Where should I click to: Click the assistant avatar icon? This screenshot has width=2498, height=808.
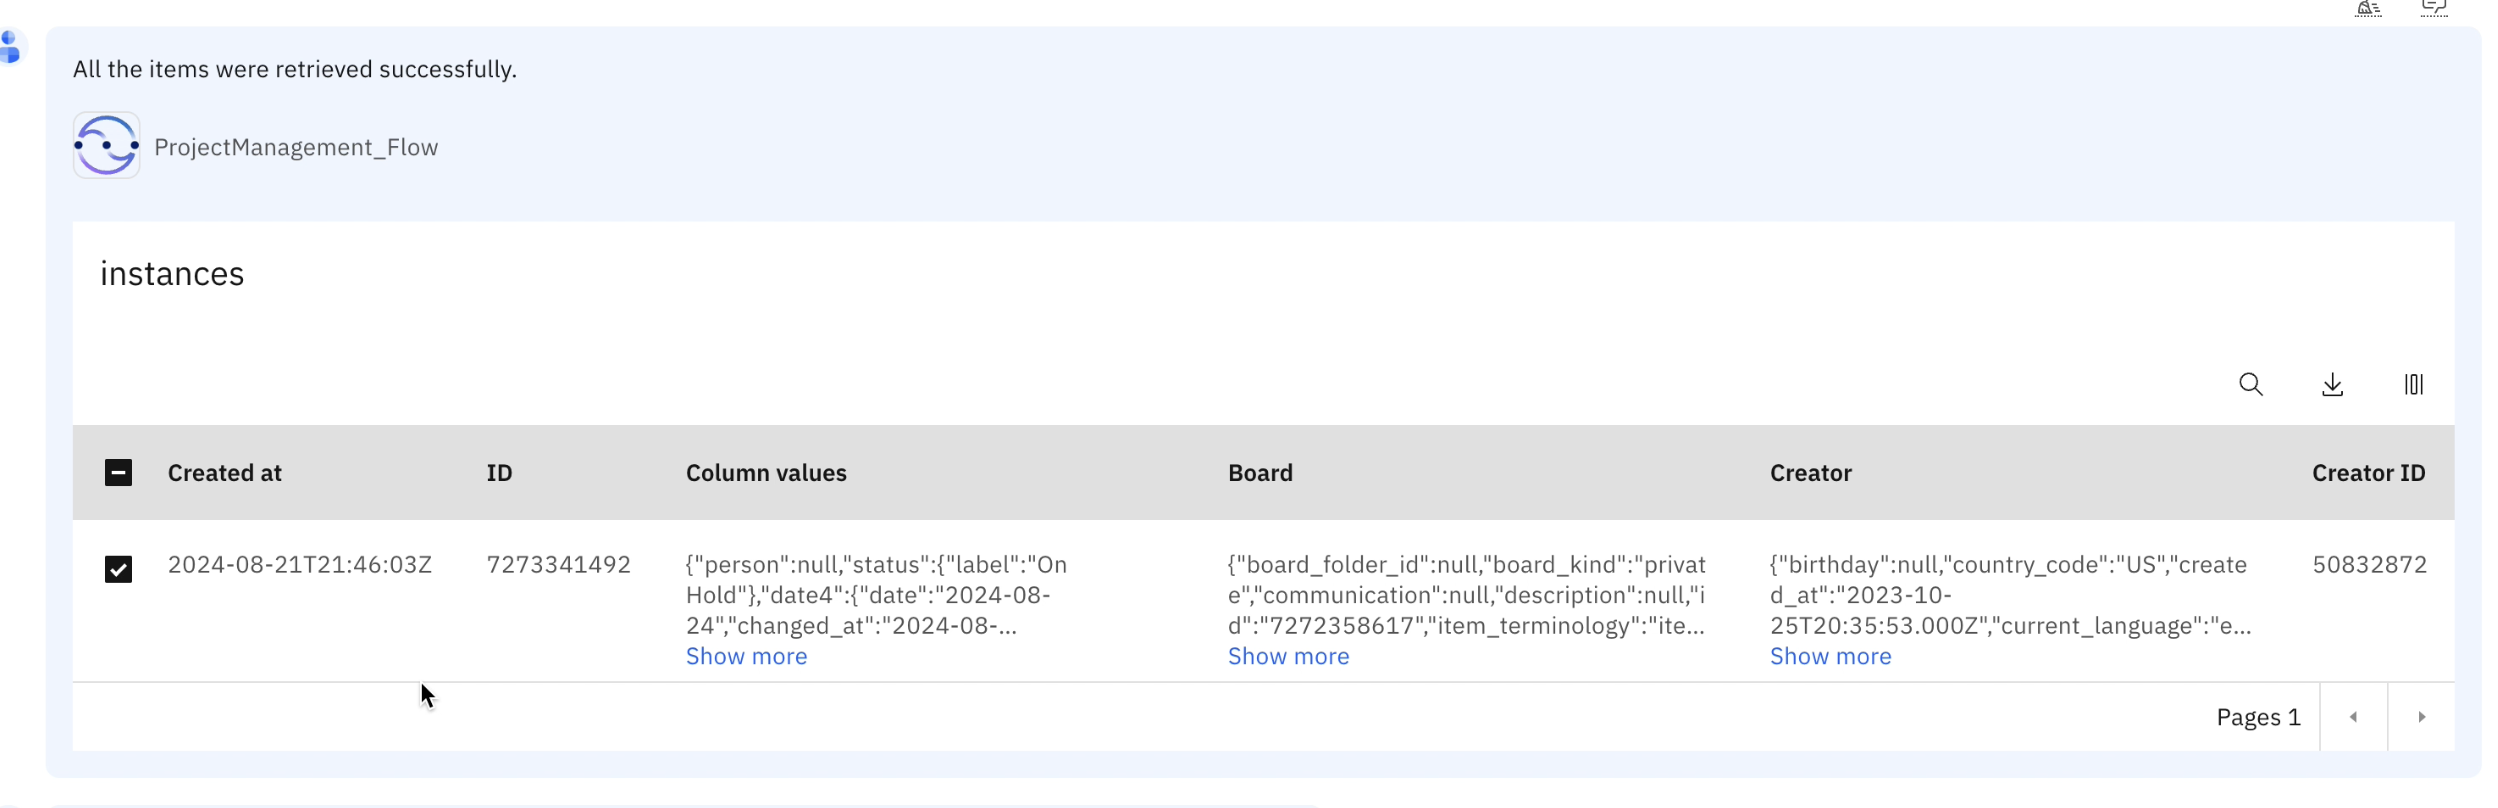pos(10,47)
